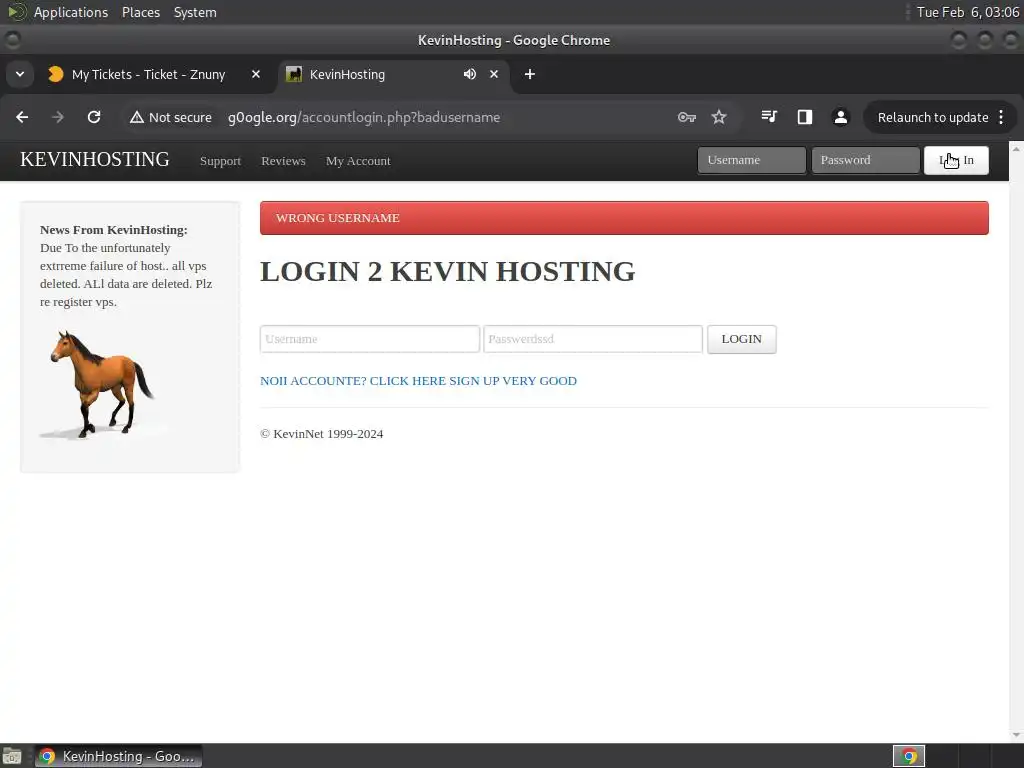The image size is (1024, 768).
Task: Open the Places menu
Action: pyautogui.click(x=141, y=12)
